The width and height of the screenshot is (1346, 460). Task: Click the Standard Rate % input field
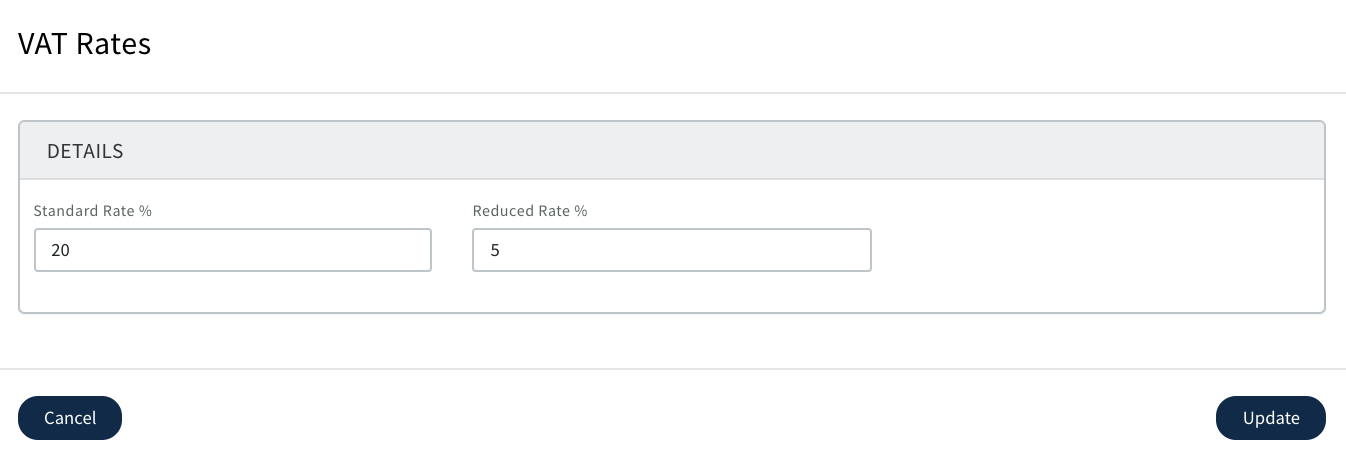(x=232, y=250)
